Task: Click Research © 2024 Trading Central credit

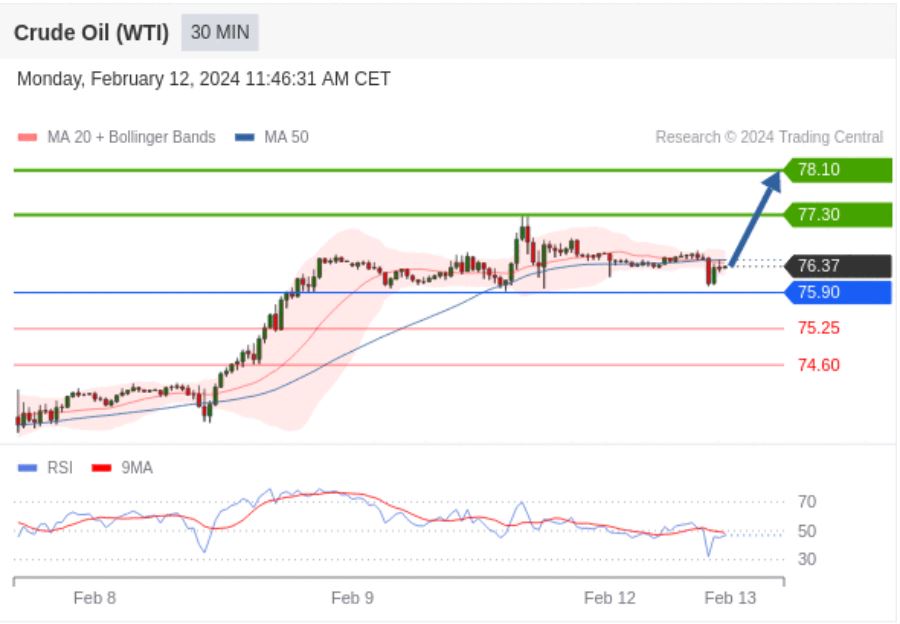Action: tap(769, 137)
